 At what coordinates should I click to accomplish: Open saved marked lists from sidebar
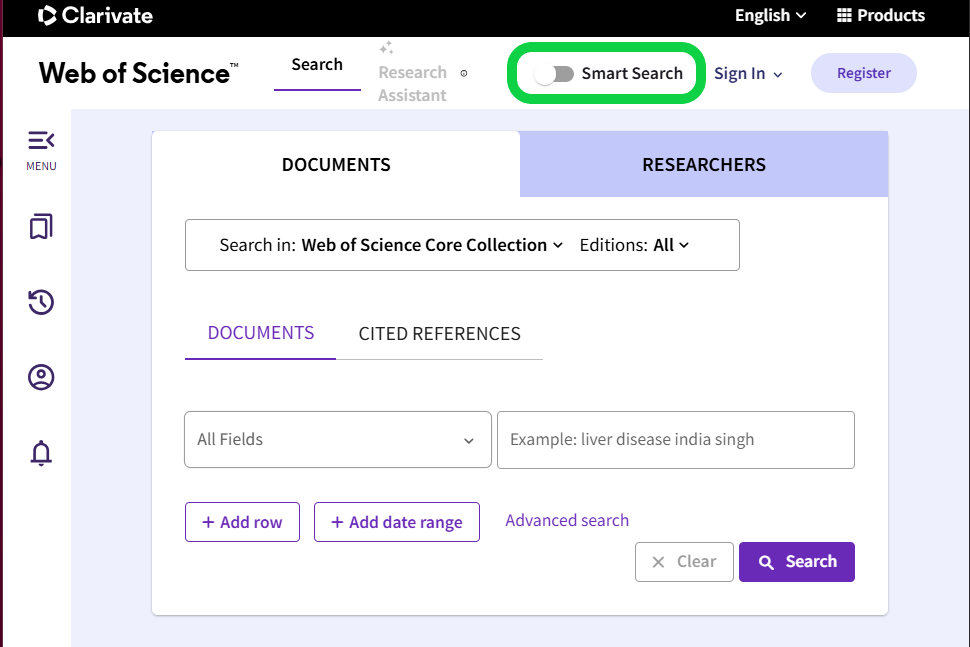[x=40, y=227]
